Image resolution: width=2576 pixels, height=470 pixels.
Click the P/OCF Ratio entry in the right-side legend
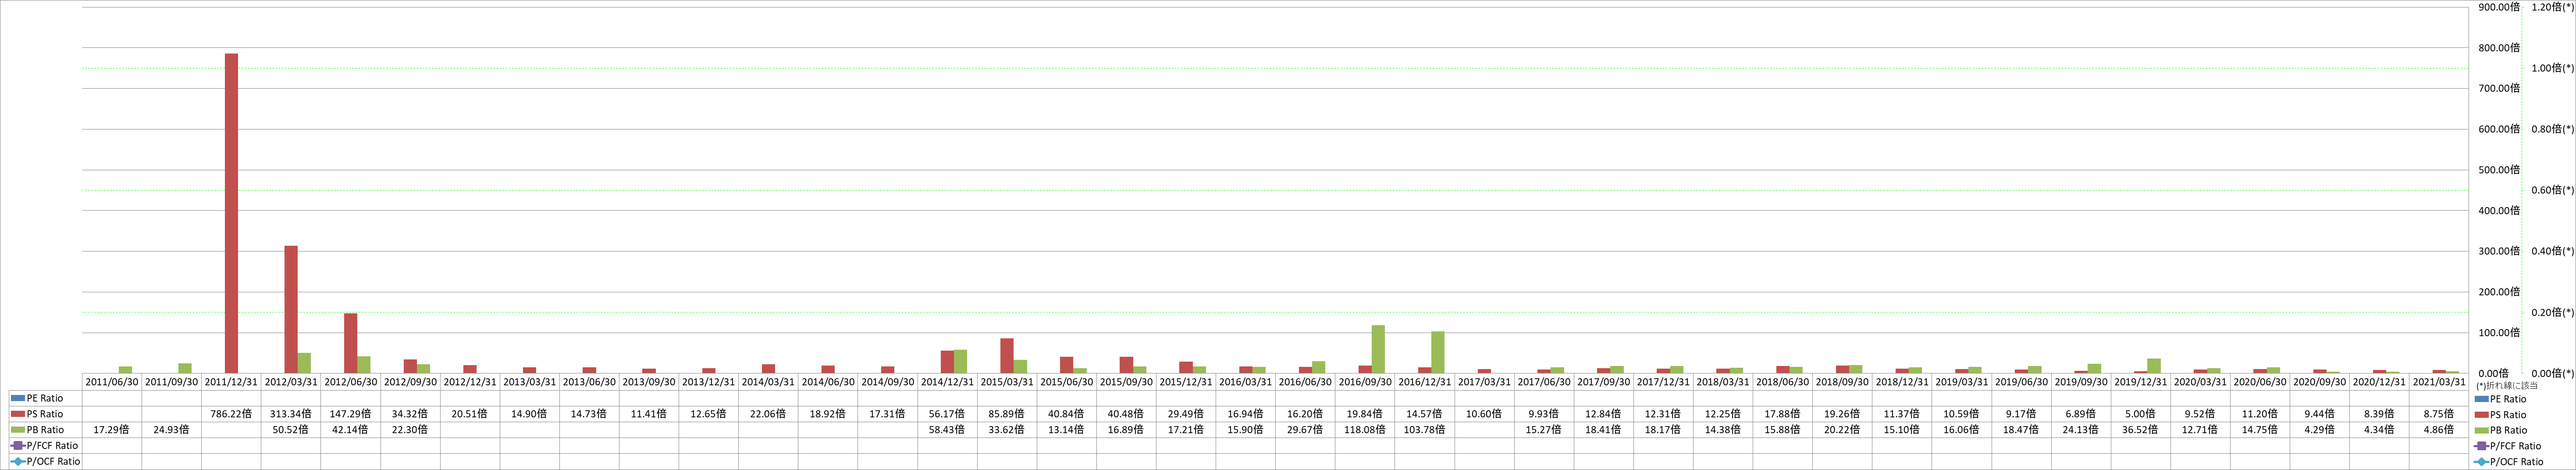coord(2510,462)
